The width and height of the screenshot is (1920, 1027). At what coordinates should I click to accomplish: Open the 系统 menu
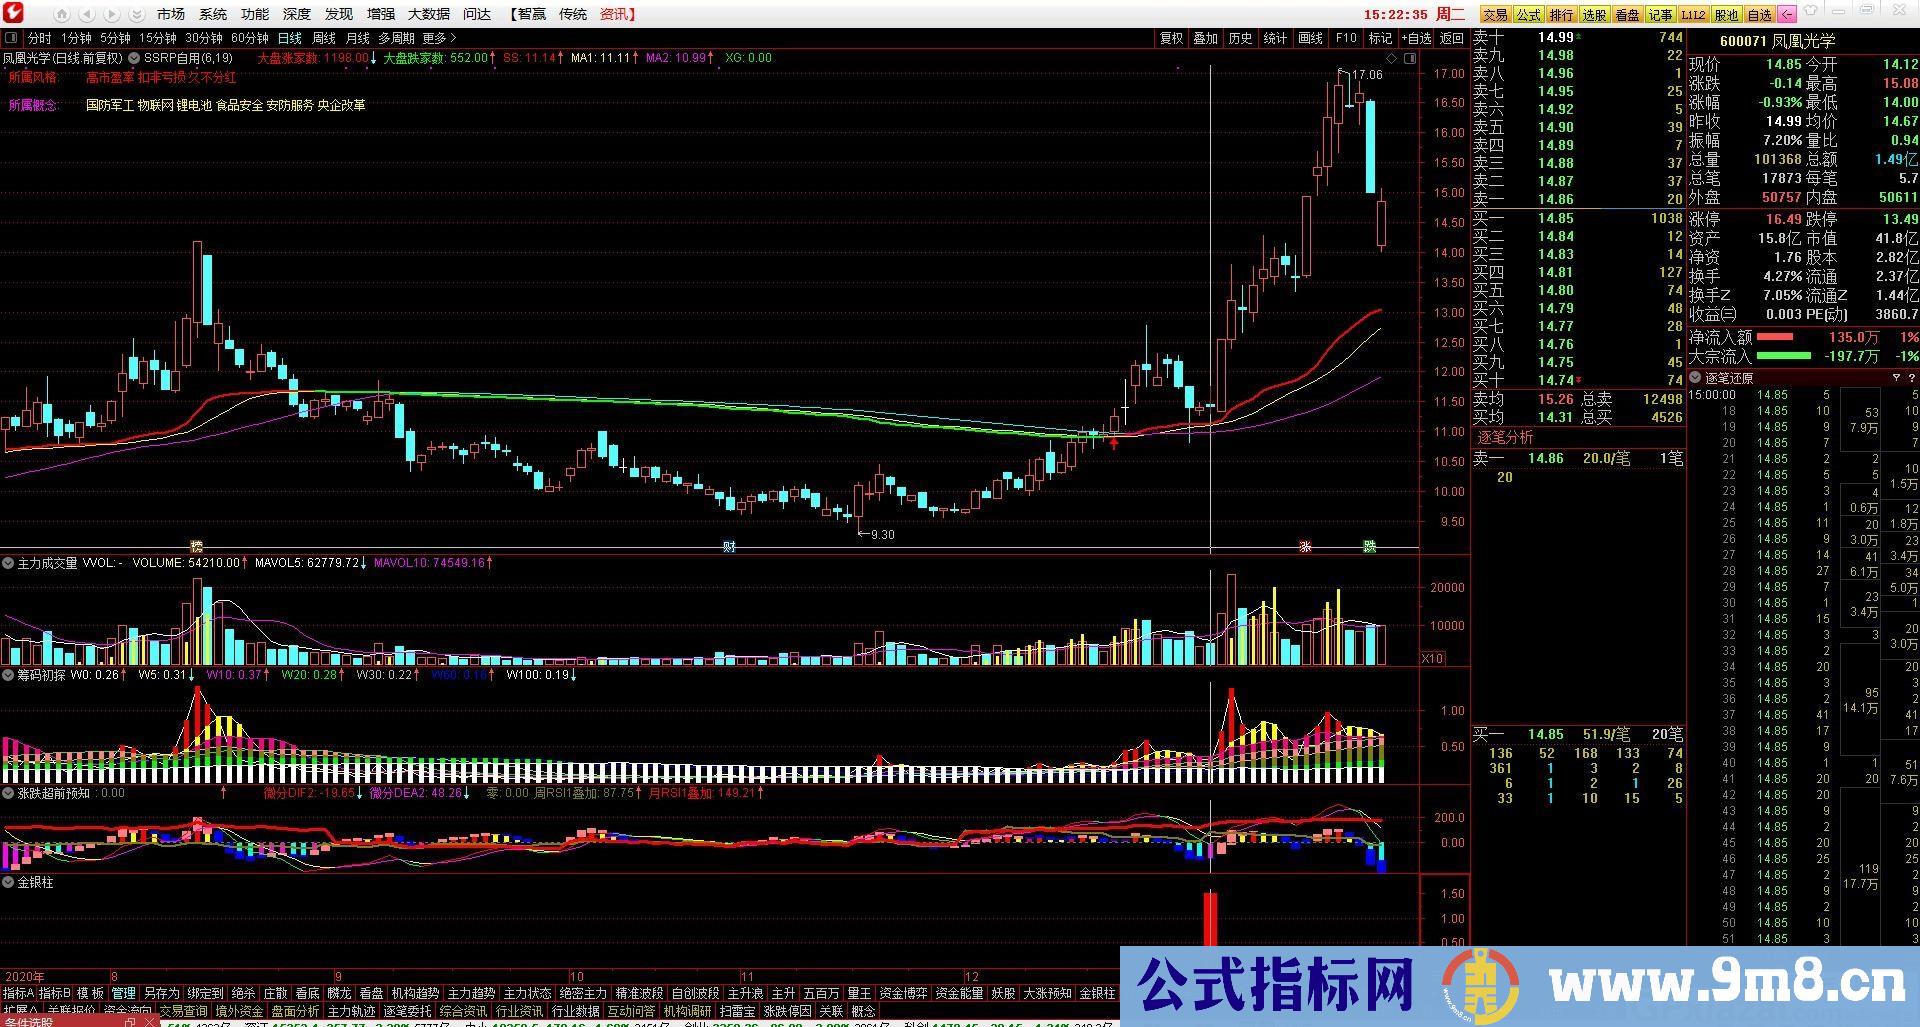213,14
